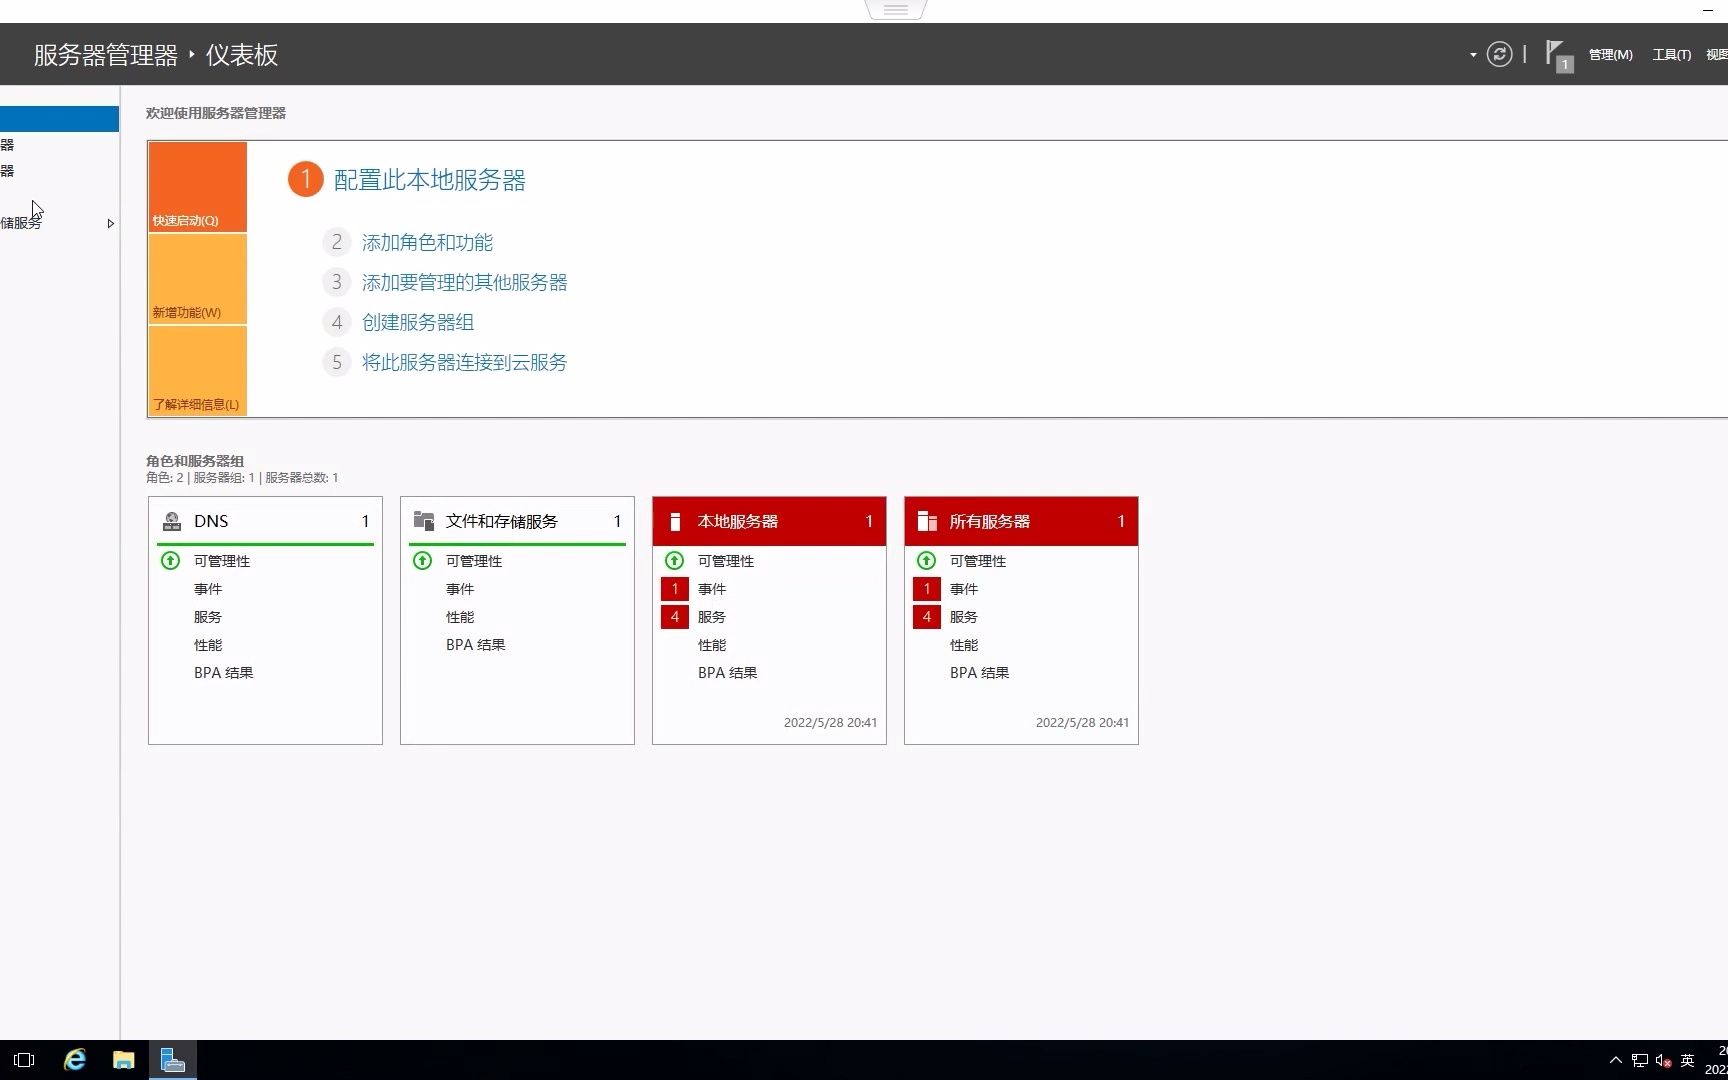Open 本地服务器 tile title

click(x=738, y=521)
